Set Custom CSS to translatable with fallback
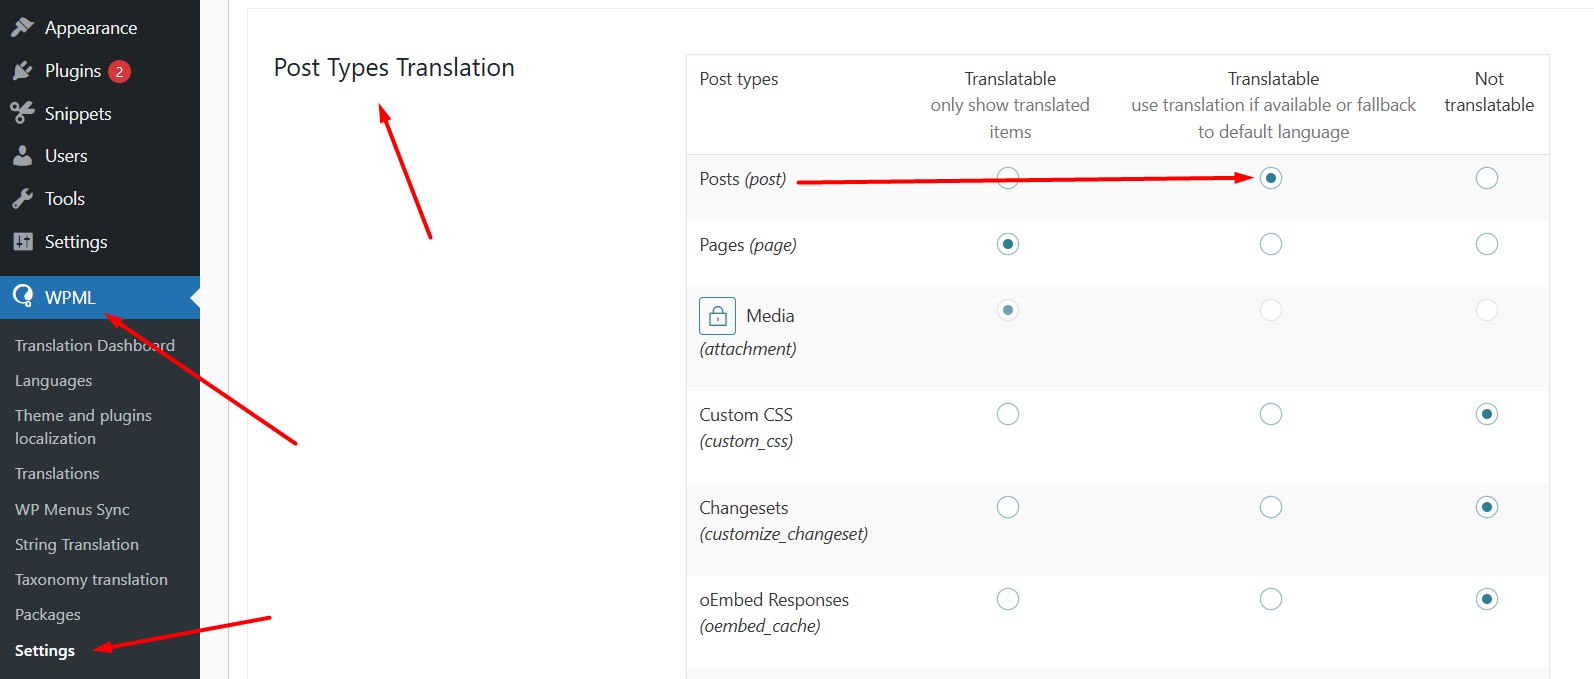Screen dimensions: 1594x679 tap(1271, 414)
